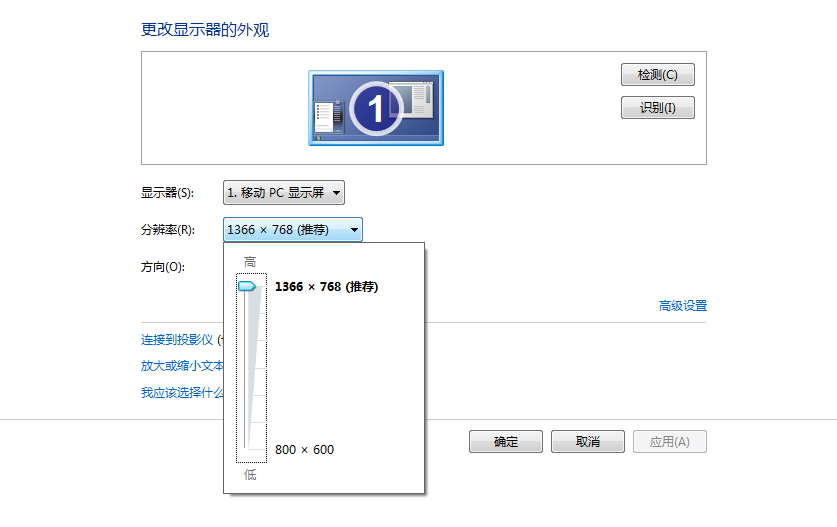The width and height of the screenshot is (837, 527).
Task: Select the 1366 × 768 (推荐) label in popup
Action: click(x=326, y=287)
